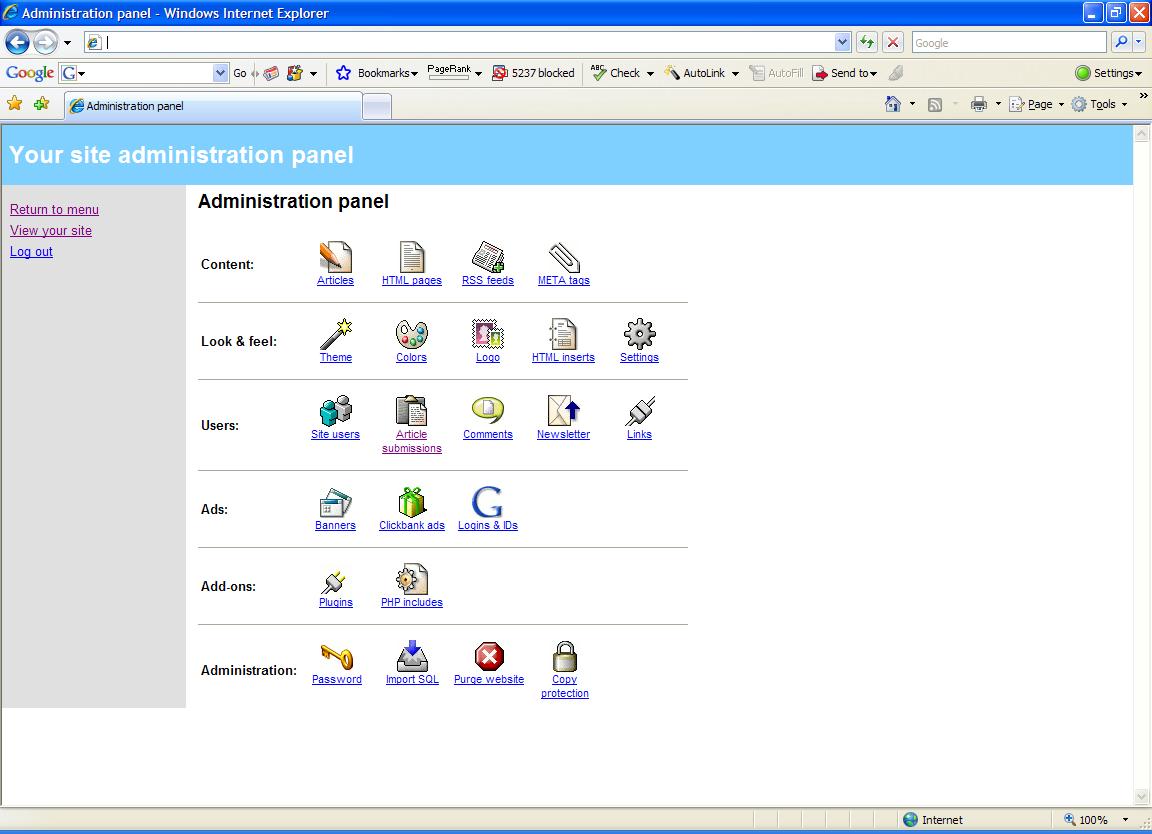Click in the browser address bar

pos(467,43)
